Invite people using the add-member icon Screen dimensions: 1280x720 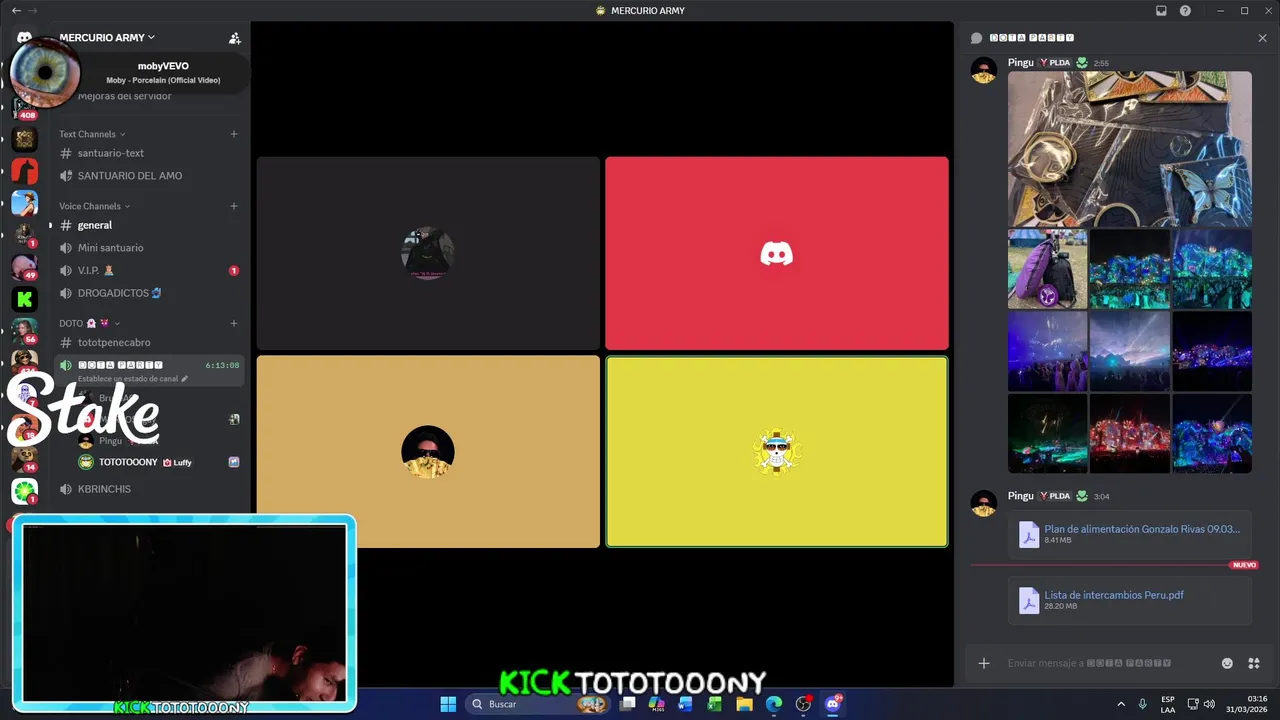coord(234,38)
